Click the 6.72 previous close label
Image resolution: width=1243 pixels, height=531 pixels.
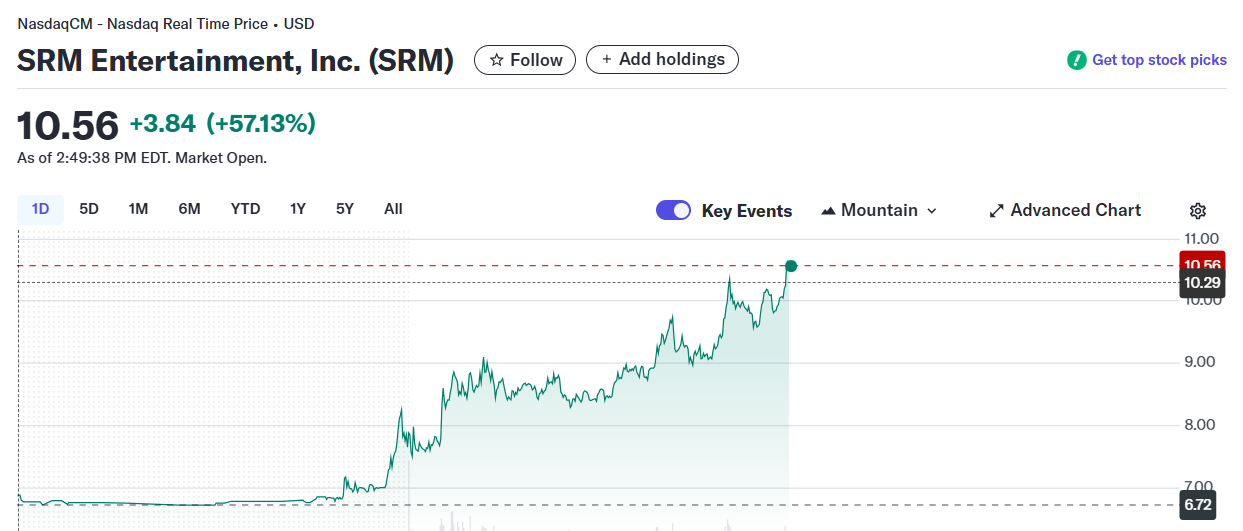click(x=1198, y=504)
